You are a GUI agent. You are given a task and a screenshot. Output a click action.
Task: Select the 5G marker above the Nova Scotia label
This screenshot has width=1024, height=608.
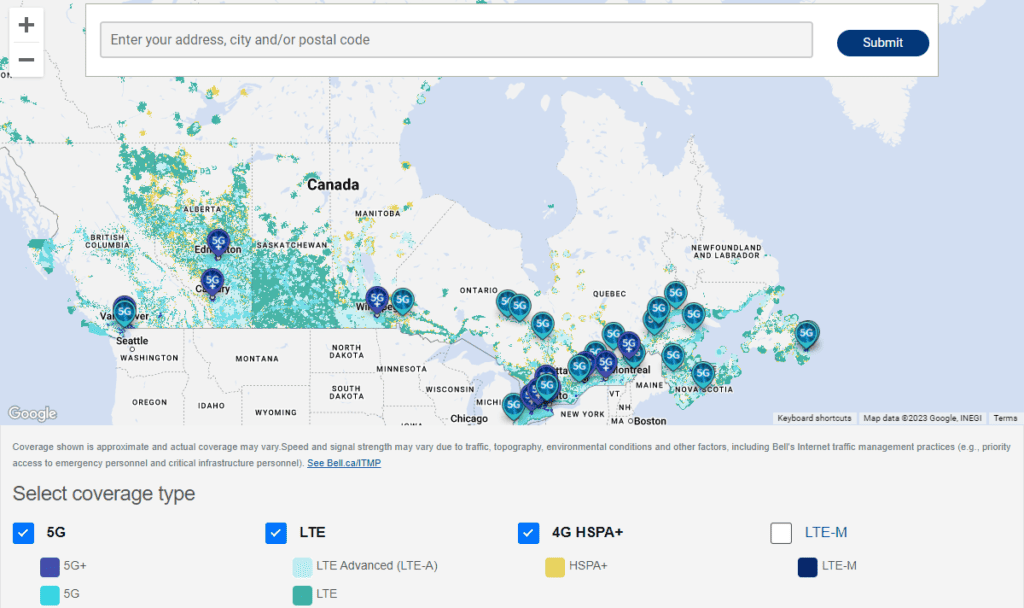(703, 375)
